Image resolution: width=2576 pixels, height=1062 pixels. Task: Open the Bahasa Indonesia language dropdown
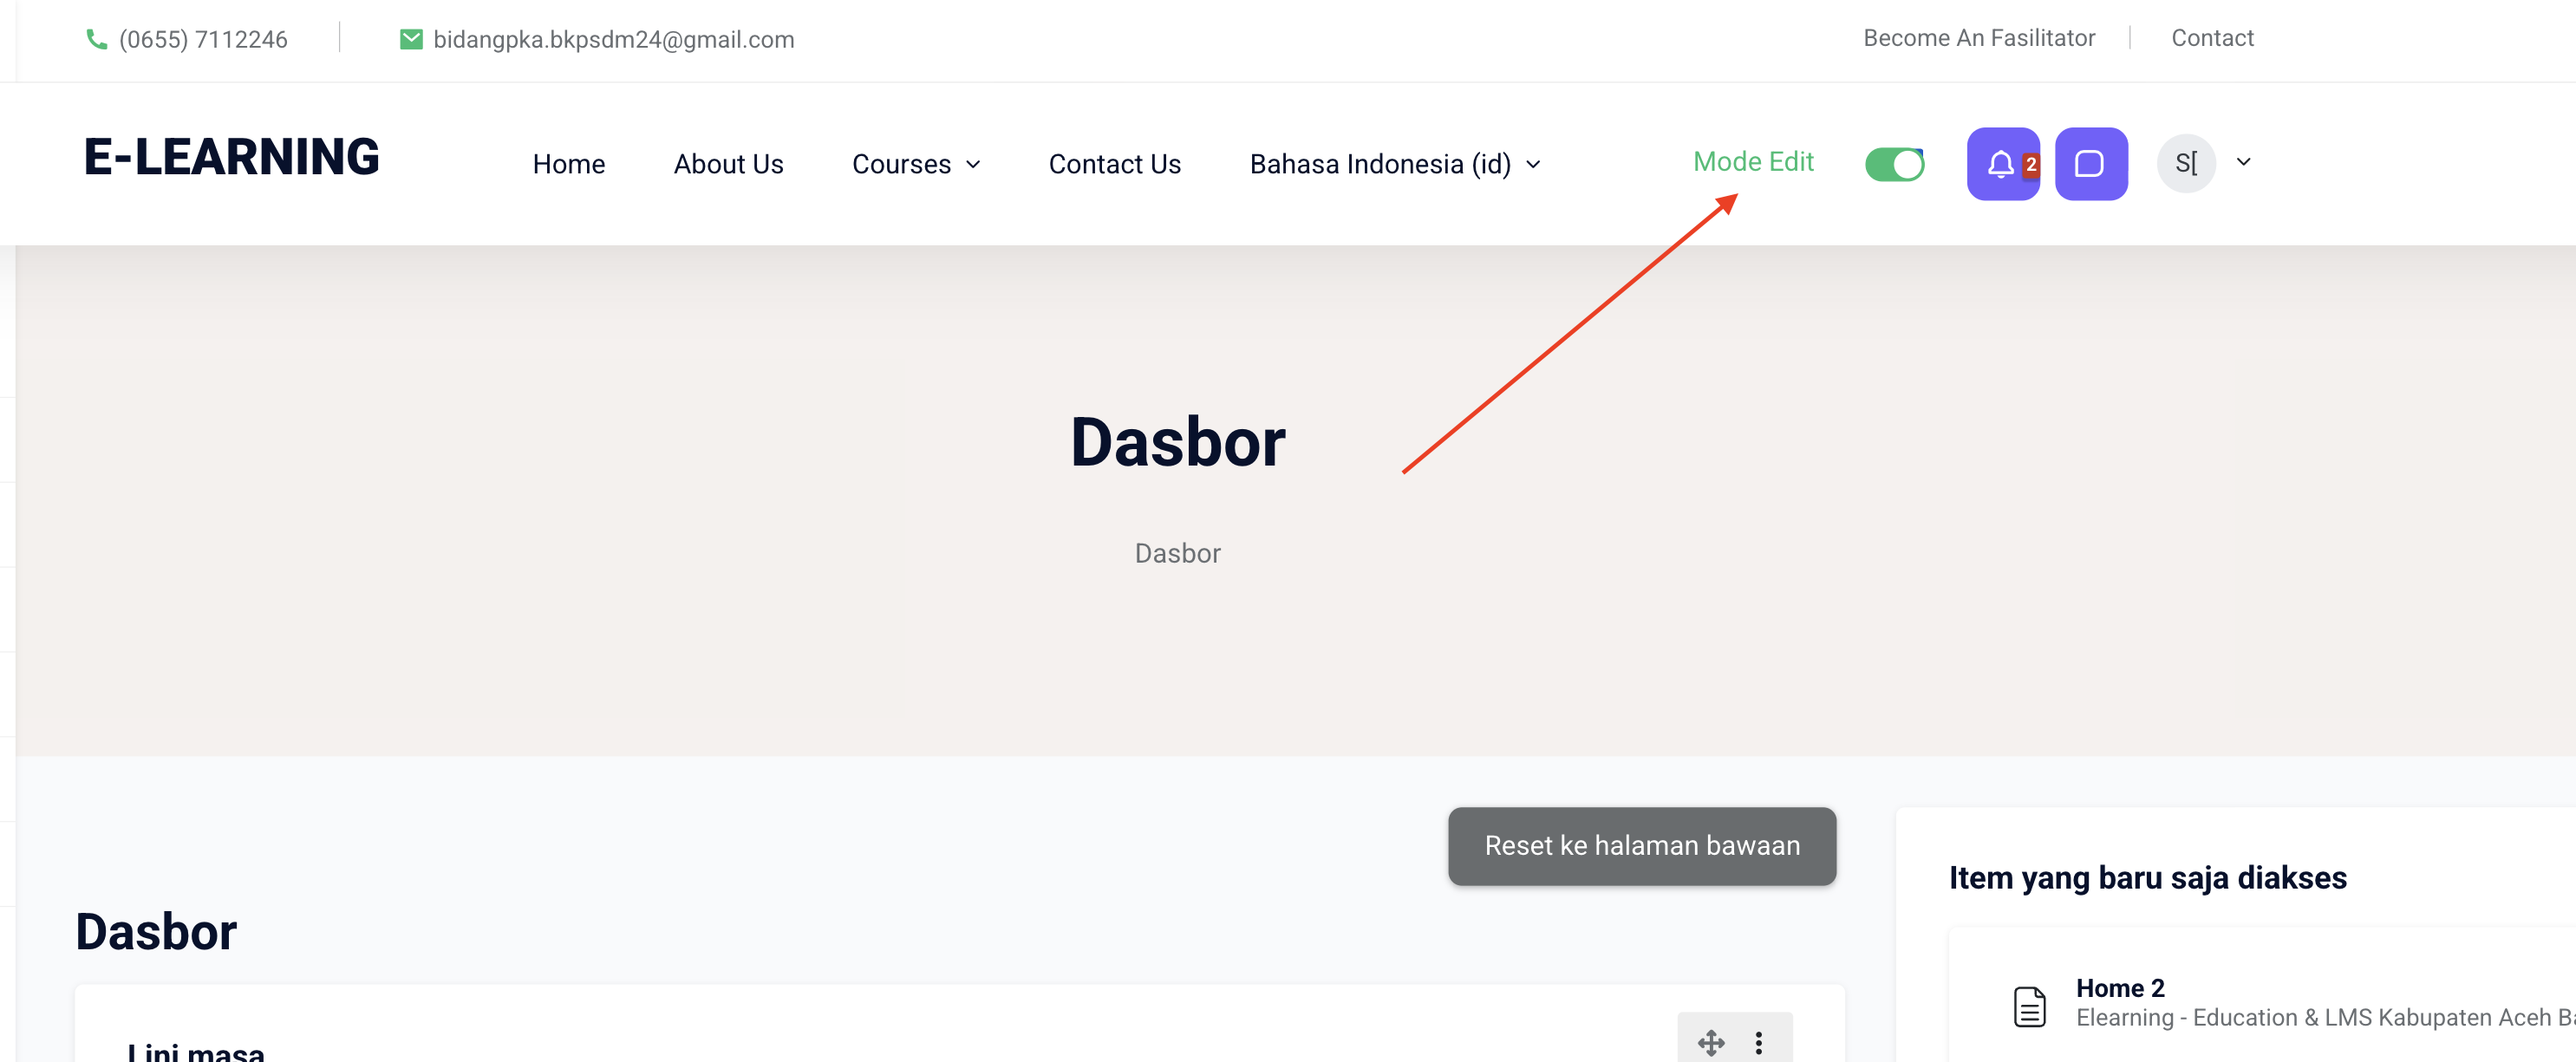point(1394,164)
